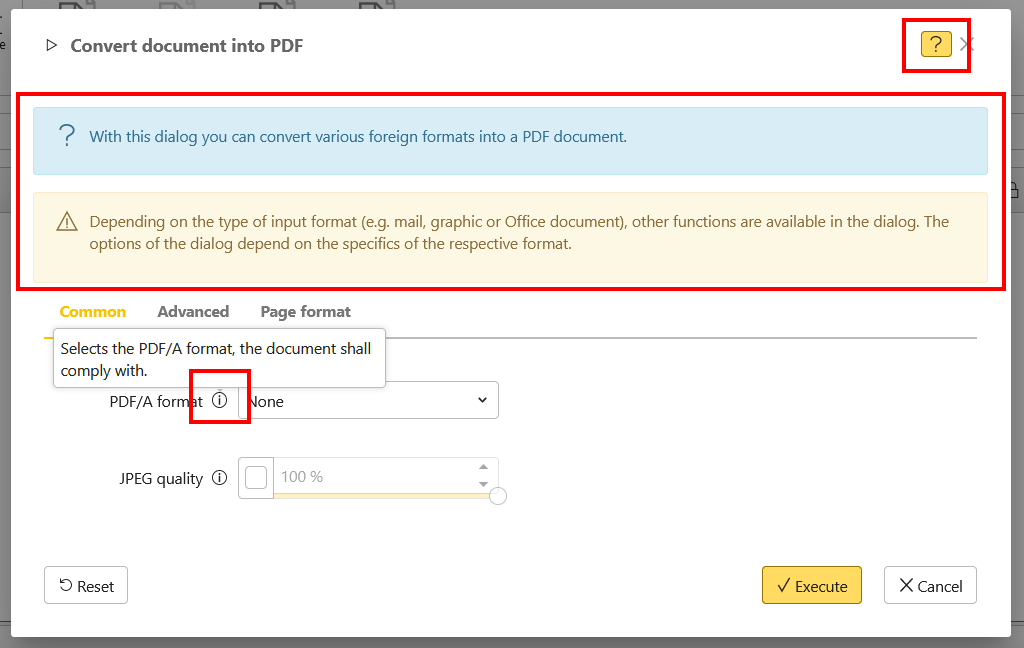Enable the JPEG quality checkbox
This screenshot has height=648, width=1024.
click(x=256, y=478)
